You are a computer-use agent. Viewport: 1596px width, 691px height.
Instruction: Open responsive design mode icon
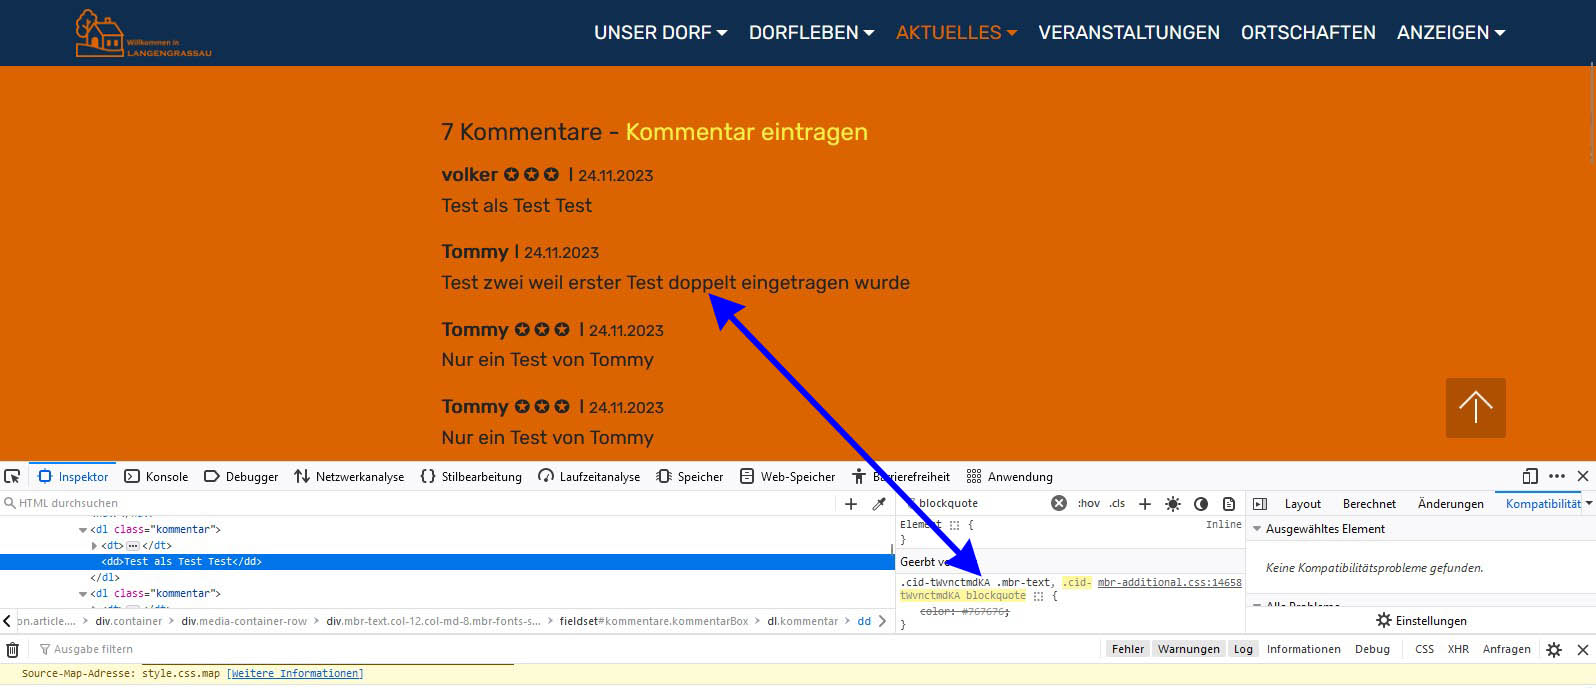[x=1530, y=477]
